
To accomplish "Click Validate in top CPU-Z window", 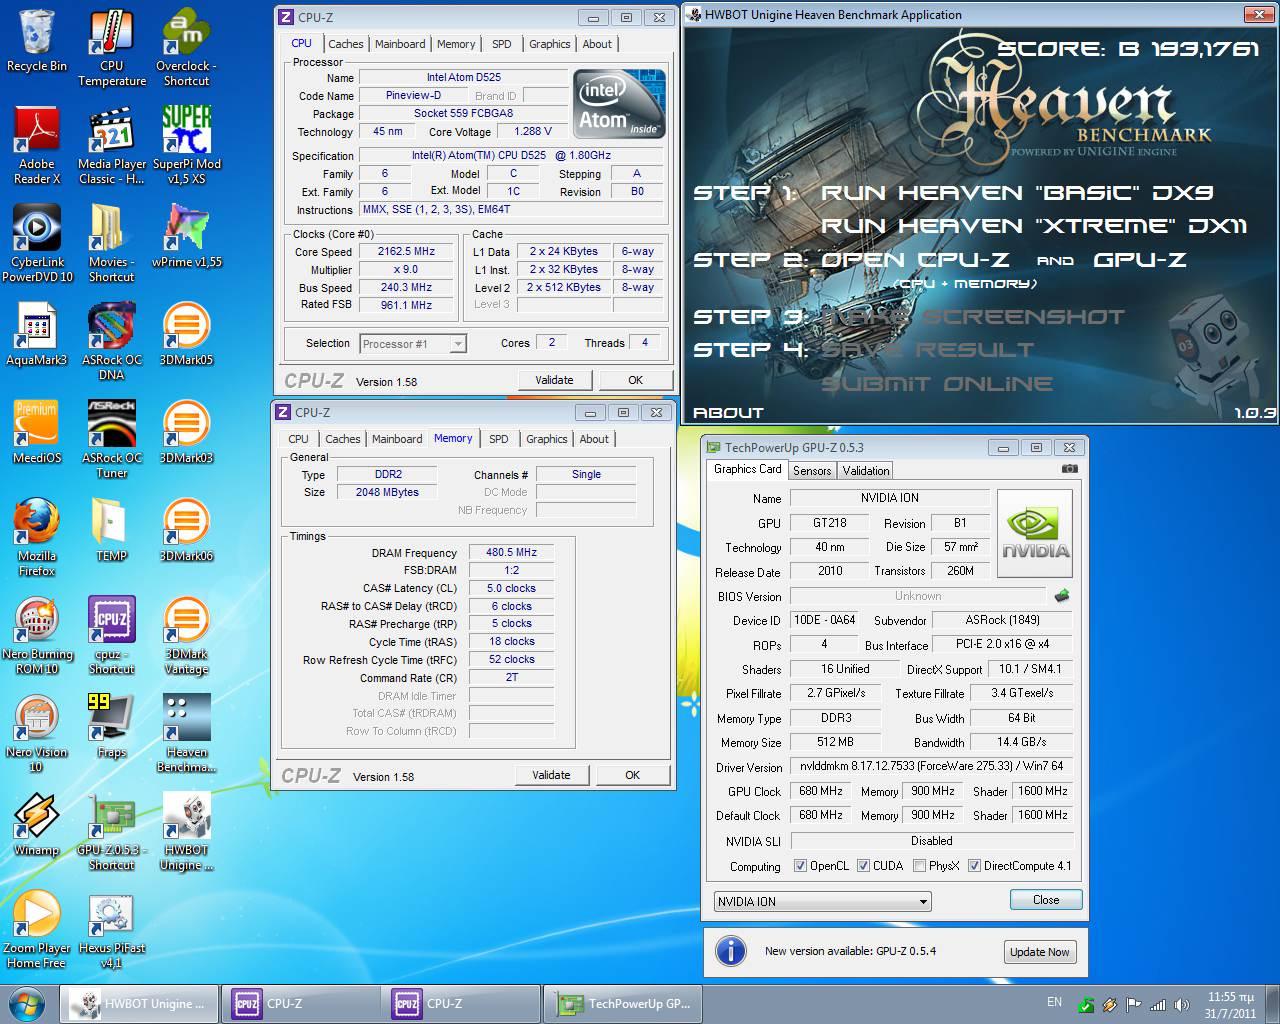I will pos(554,380).
